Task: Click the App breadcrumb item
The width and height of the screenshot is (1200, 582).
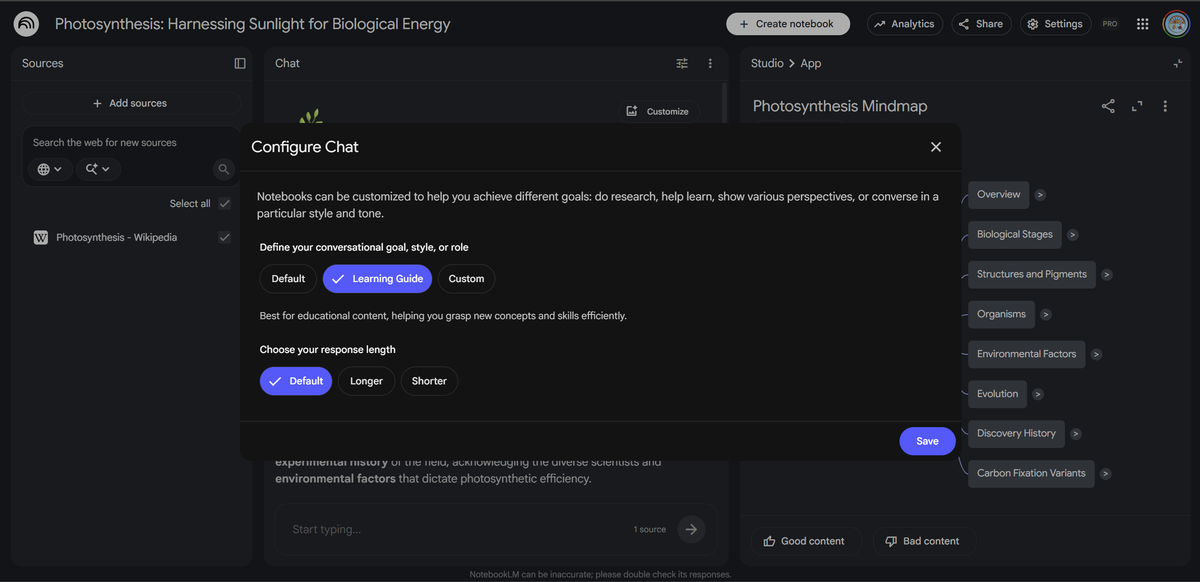Action: pyautogui.click(x=811, y=63)
